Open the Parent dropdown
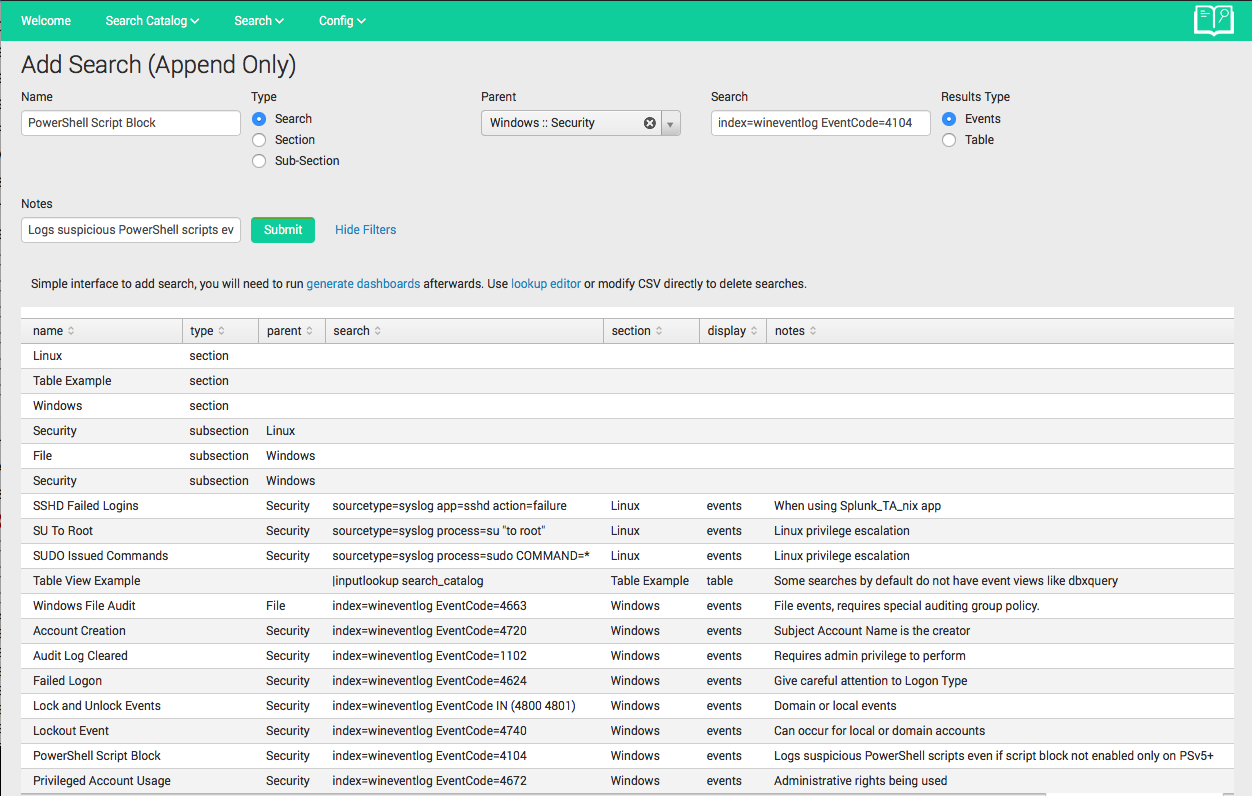The image size is (1252, 796). pos(670,123)
